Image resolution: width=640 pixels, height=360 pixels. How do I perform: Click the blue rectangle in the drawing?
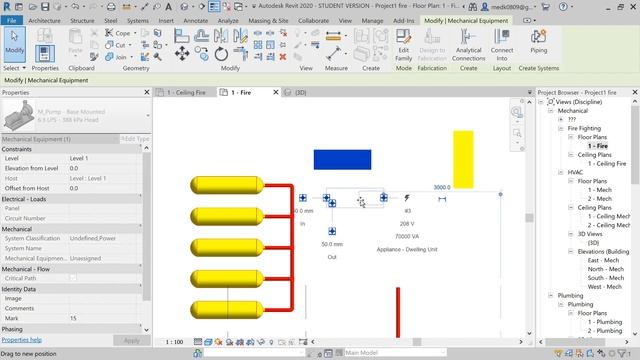pyautogui.click(x=342, y=160)
